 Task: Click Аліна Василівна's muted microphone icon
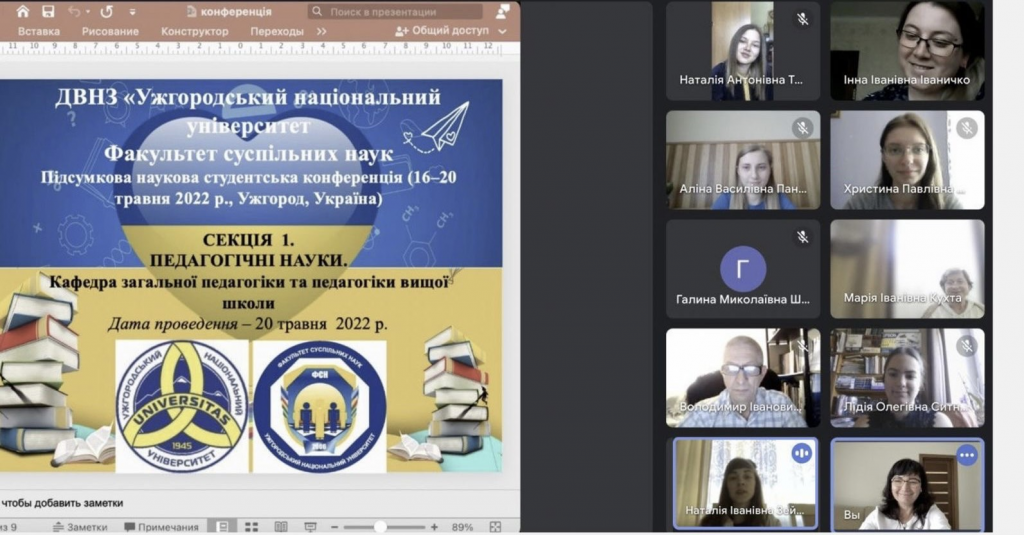pyautogui.click(x=803, y=127)
